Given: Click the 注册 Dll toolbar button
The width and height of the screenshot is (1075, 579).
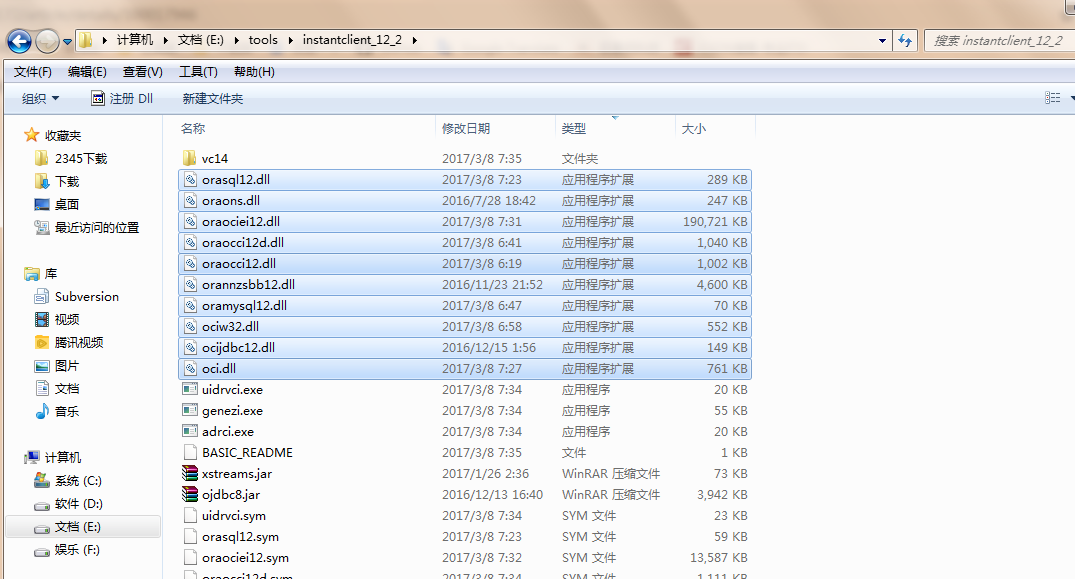Looking at the screenshot, I should (x=122, y=99).
